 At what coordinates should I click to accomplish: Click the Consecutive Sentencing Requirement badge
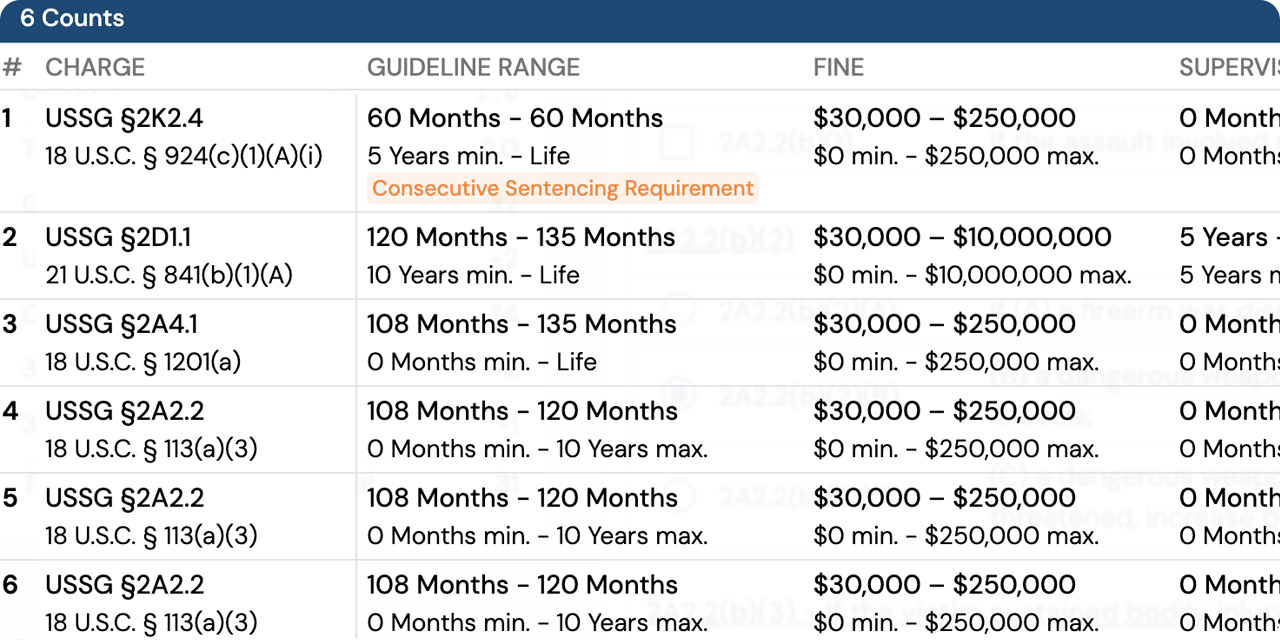pyautogui.click(x=562, y=188)
